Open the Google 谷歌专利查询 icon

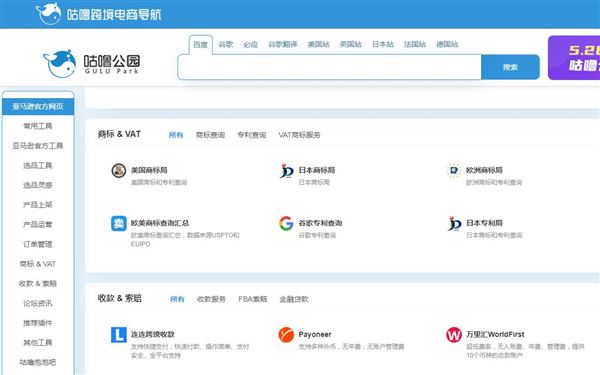286,223
